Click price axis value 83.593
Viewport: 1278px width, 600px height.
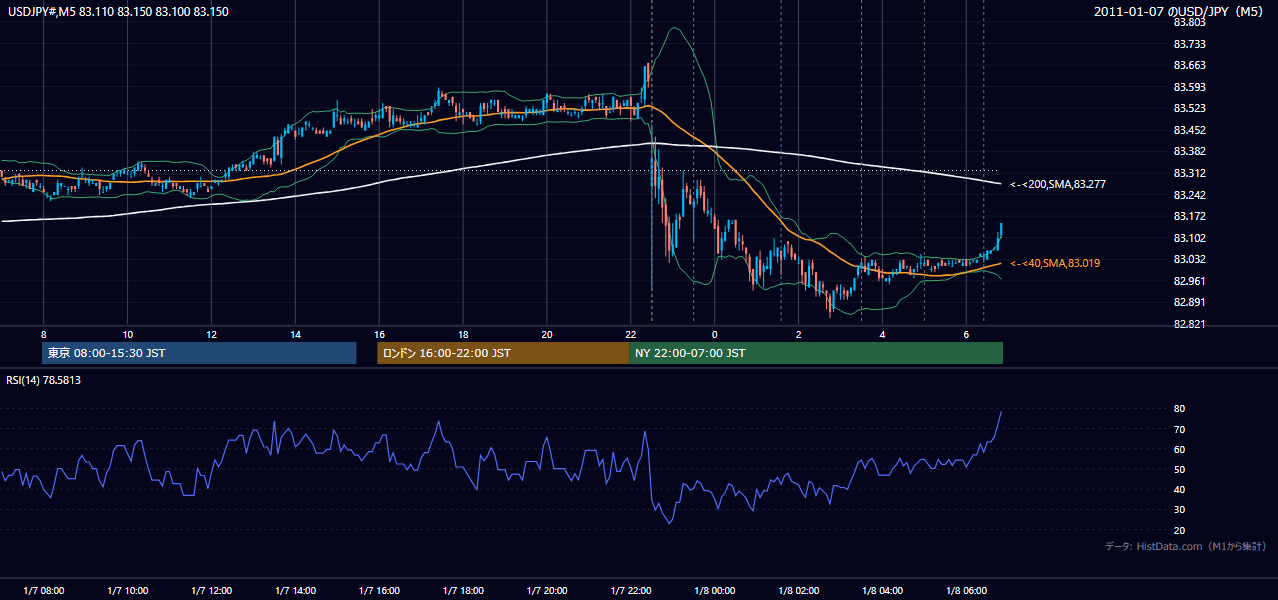pyautogui.click(x=1189, y=86)
